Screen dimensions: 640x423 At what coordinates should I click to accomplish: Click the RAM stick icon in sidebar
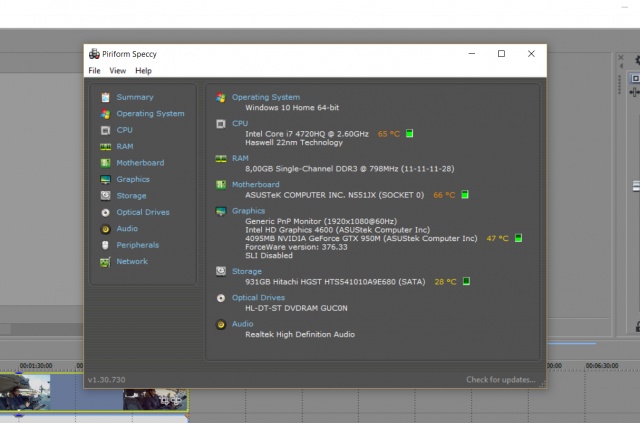tap(105, 147)
